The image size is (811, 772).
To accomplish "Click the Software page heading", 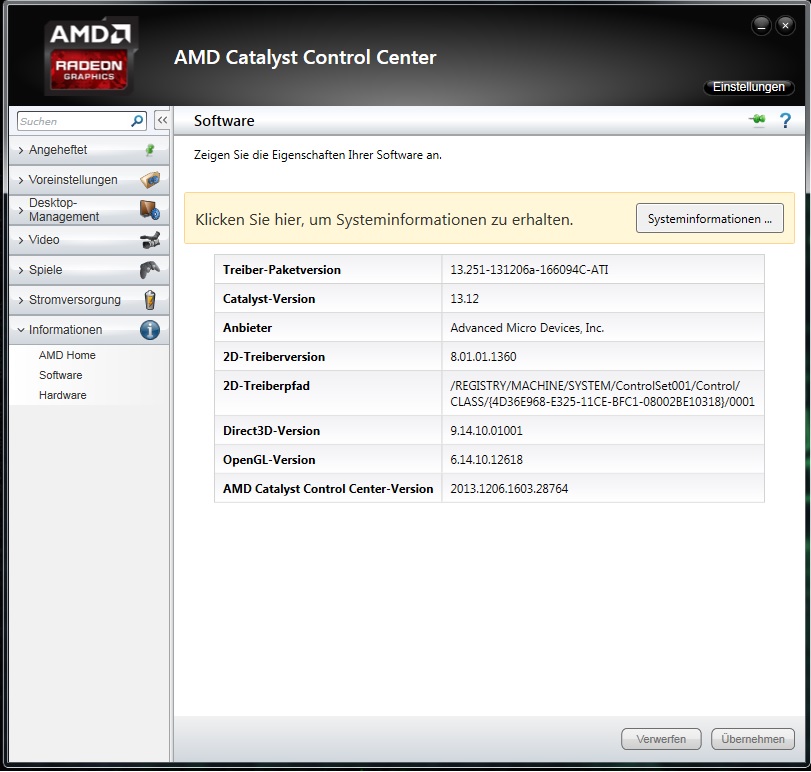I will (224, 120).
